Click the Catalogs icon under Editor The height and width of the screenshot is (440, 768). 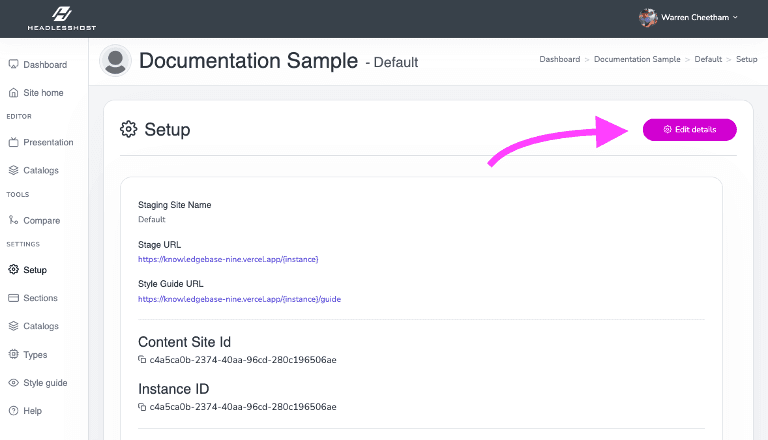tap(13, 171)
